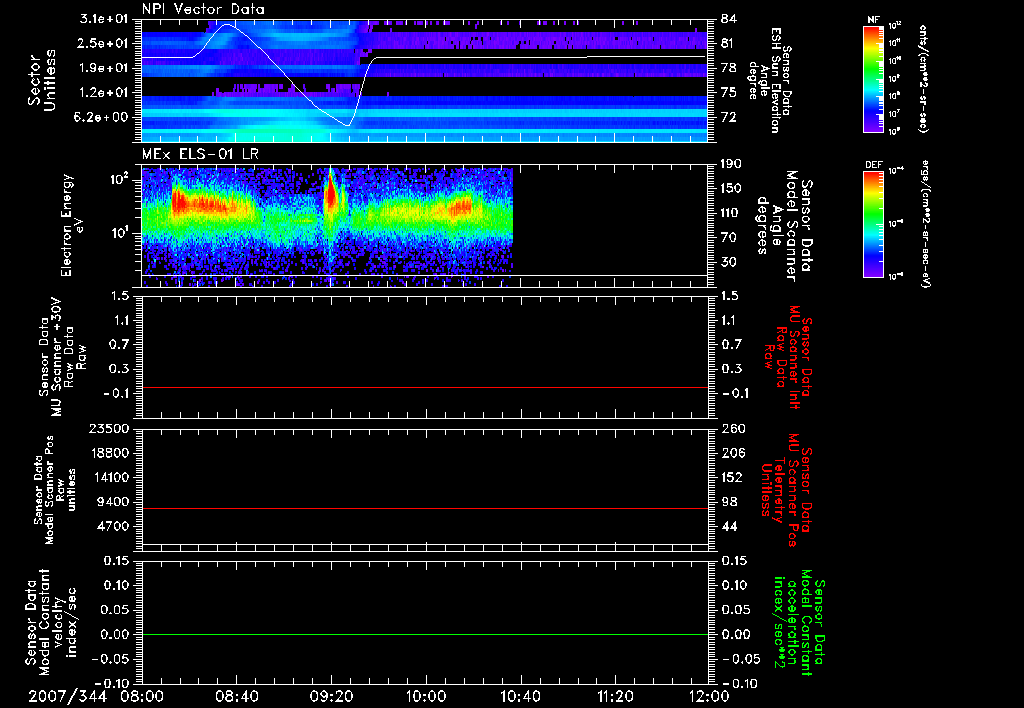Click the 09:20 time axis label
Image resolution: width=1024 pixels, height=708 pixels.
[331, 695]
